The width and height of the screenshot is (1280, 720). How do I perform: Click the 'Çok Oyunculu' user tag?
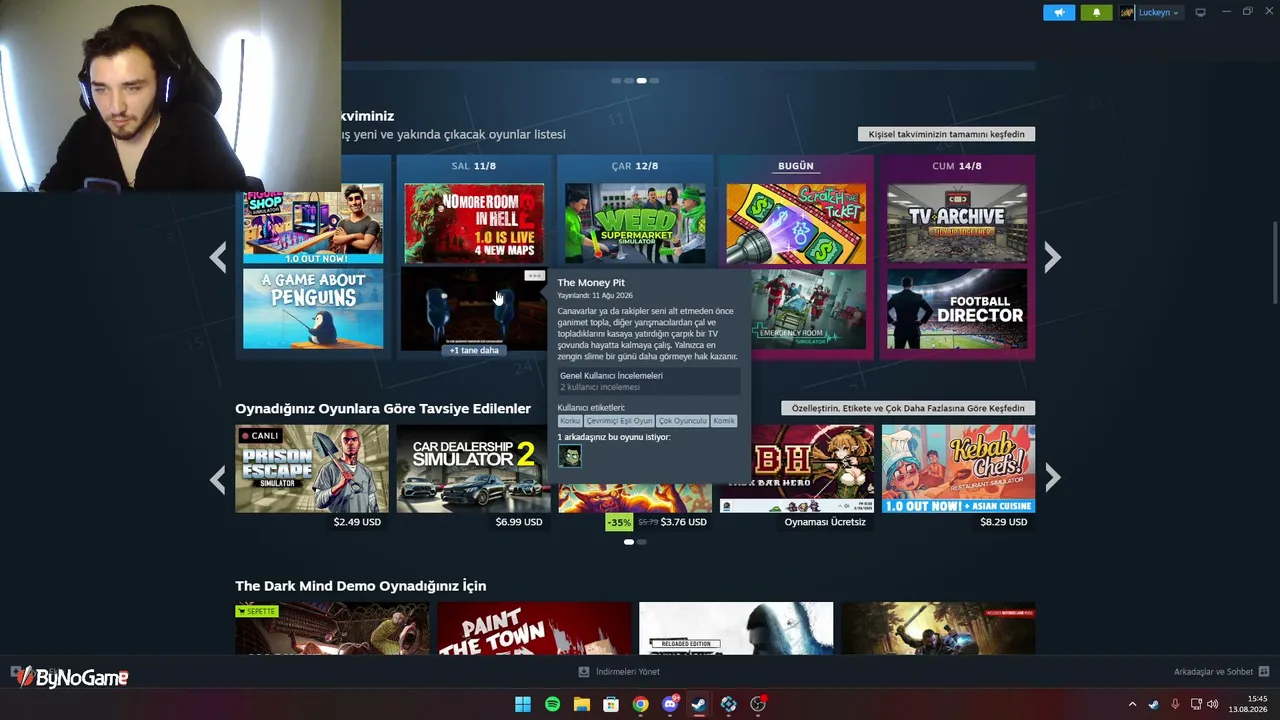pyautogui.click(x=682, y=421)
